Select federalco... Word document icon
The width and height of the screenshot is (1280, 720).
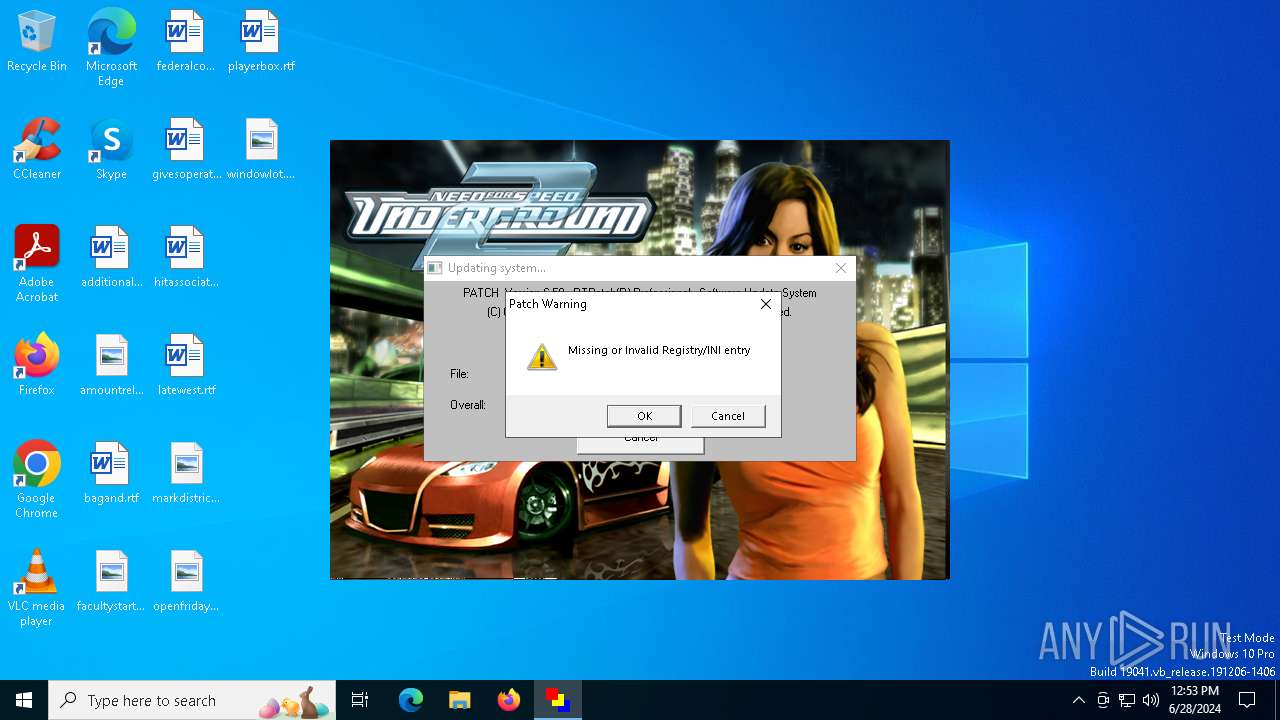pyautogui.click(x=185, y=42)
